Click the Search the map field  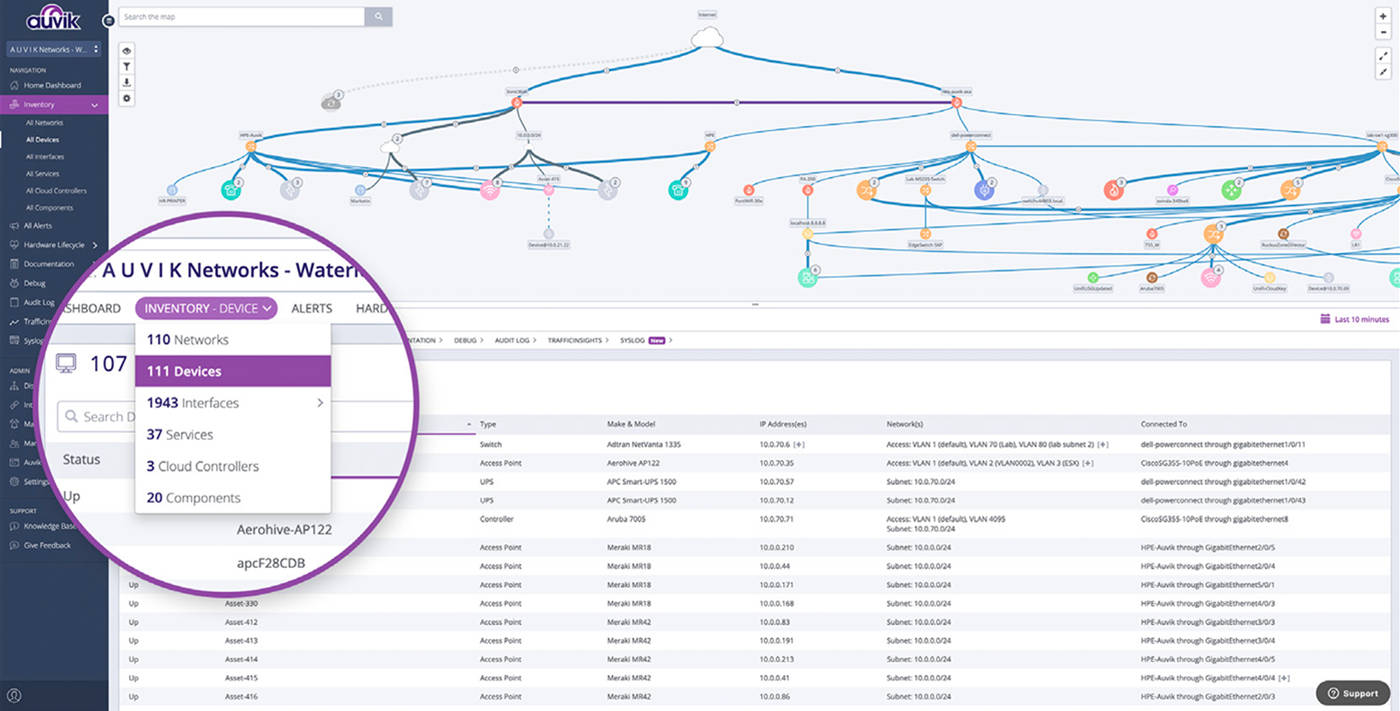(x=241, y=17)
